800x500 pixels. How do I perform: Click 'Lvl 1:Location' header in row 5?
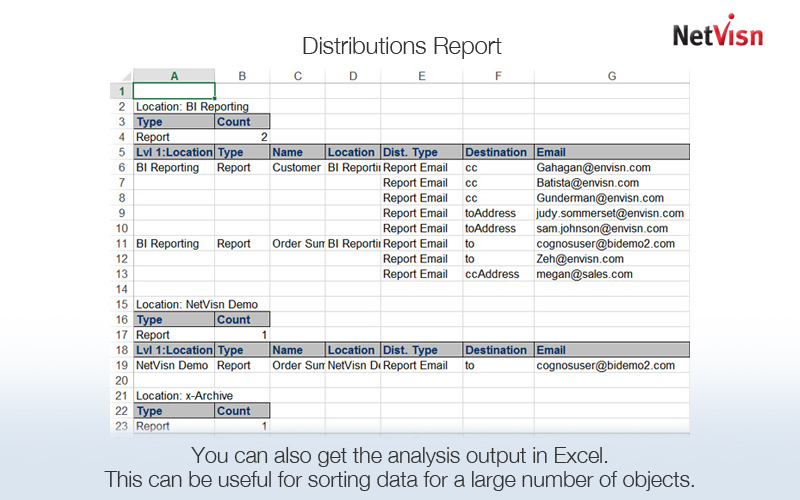click(174, 152)
